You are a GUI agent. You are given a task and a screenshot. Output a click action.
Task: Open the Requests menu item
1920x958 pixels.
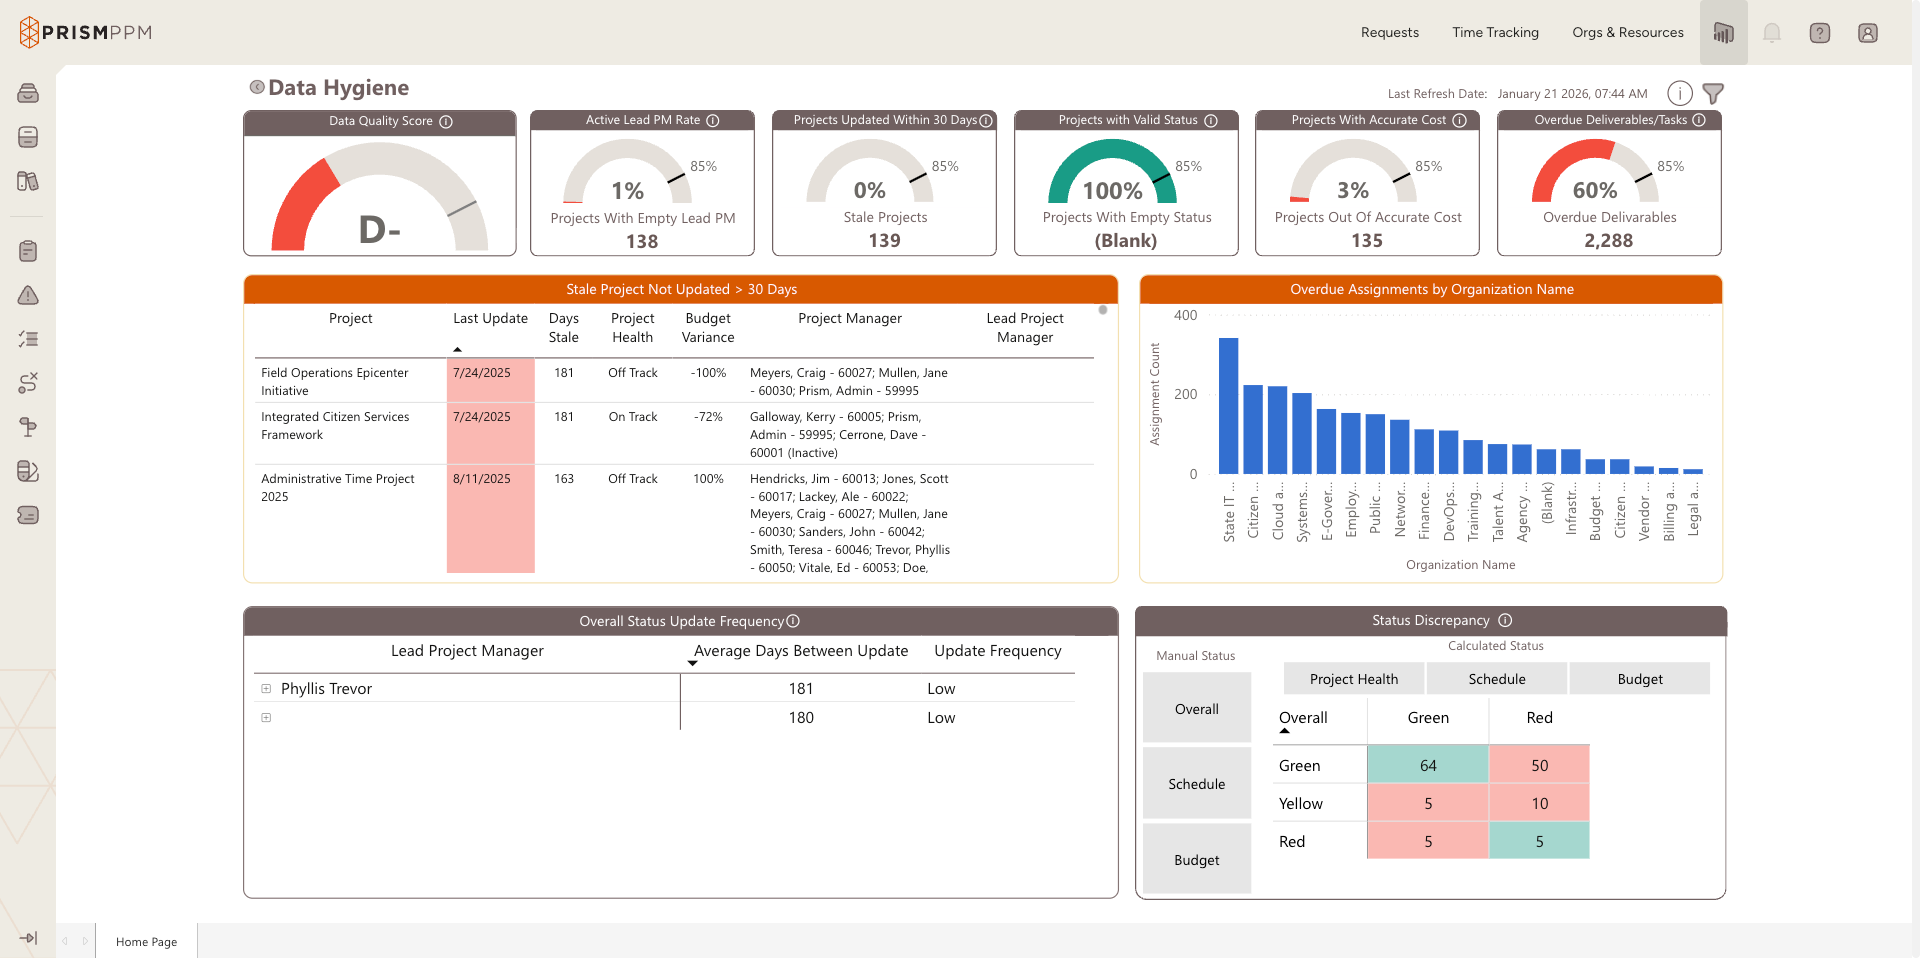[x=1389, y=32]
